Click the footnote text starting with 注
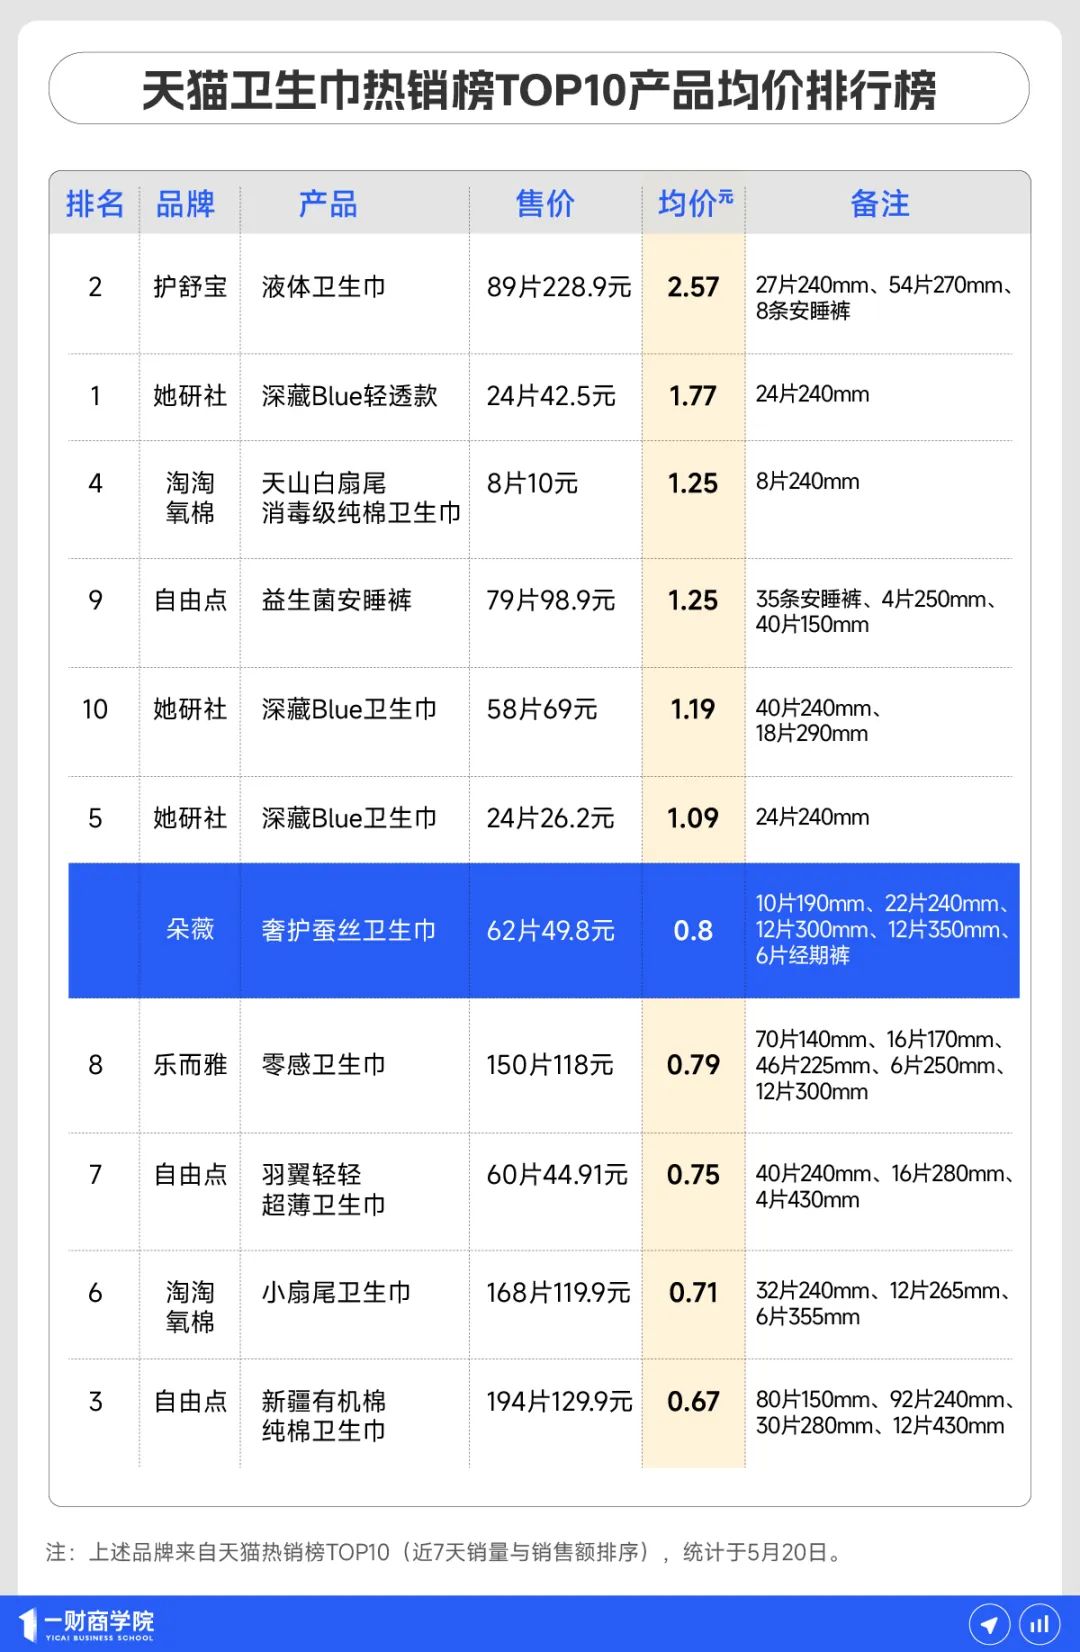Image resolution: width=1080 pixels, height=1652 pixels. point(446,1552)
